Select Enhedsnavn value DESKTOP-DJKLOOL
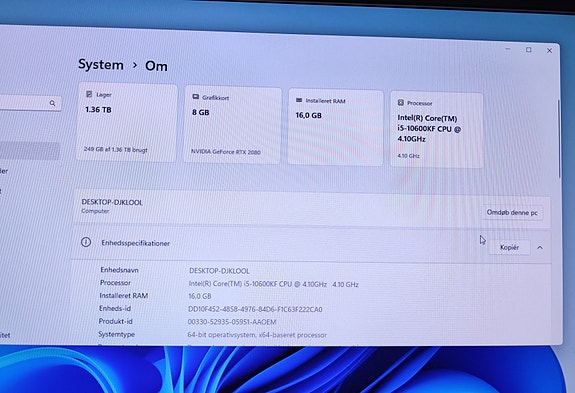 point(219,271)
